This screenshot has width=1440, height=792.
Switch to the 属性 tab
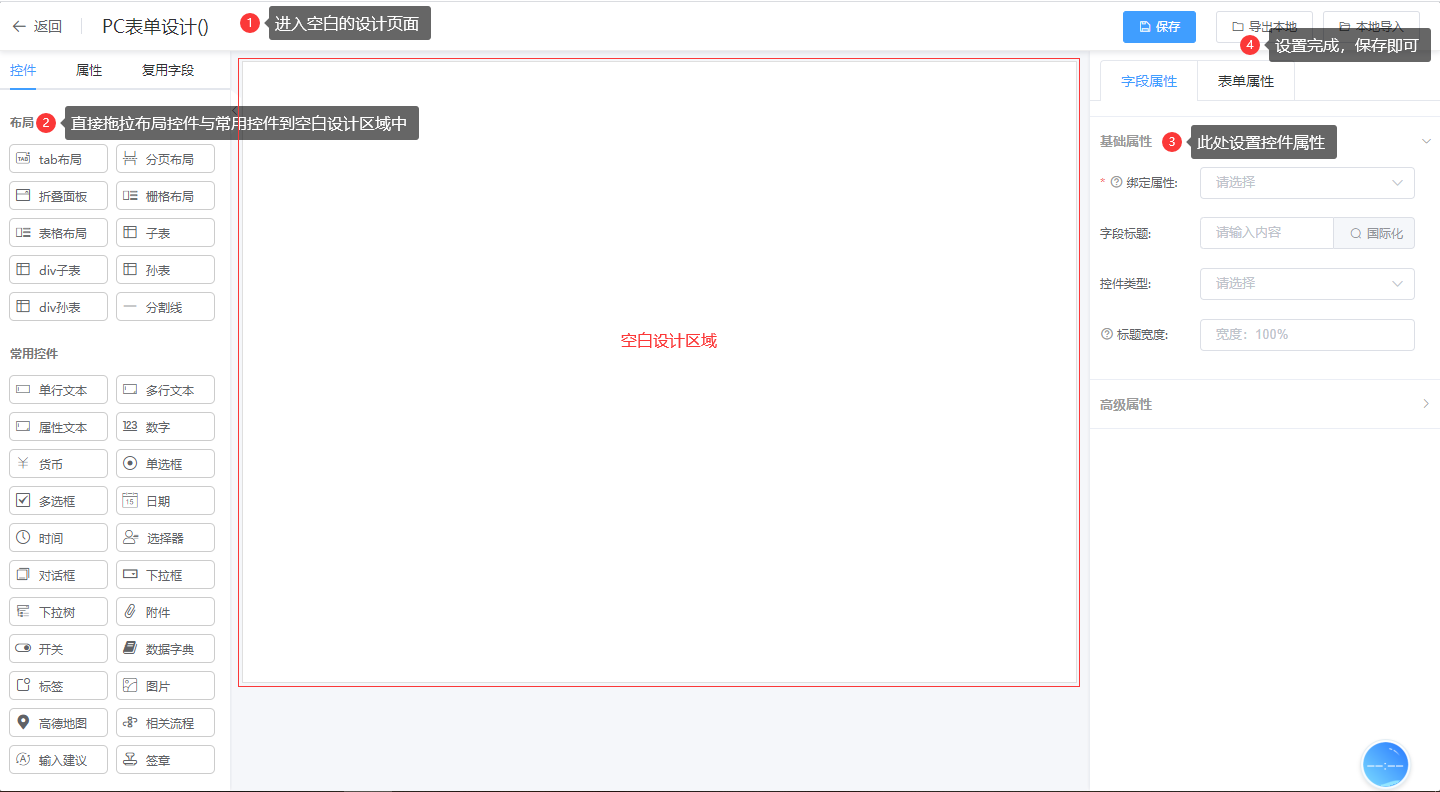click(x=89, y=70)
